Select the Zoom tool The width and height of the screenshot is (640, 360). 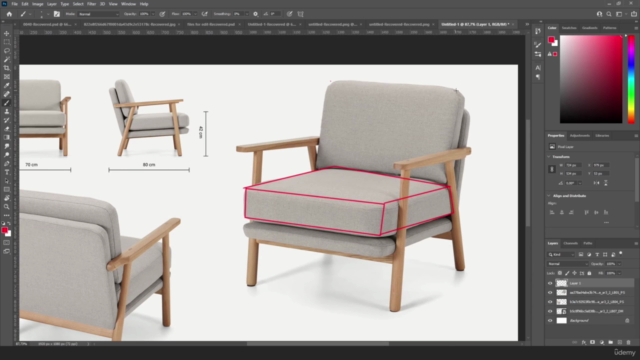(7, 207)
